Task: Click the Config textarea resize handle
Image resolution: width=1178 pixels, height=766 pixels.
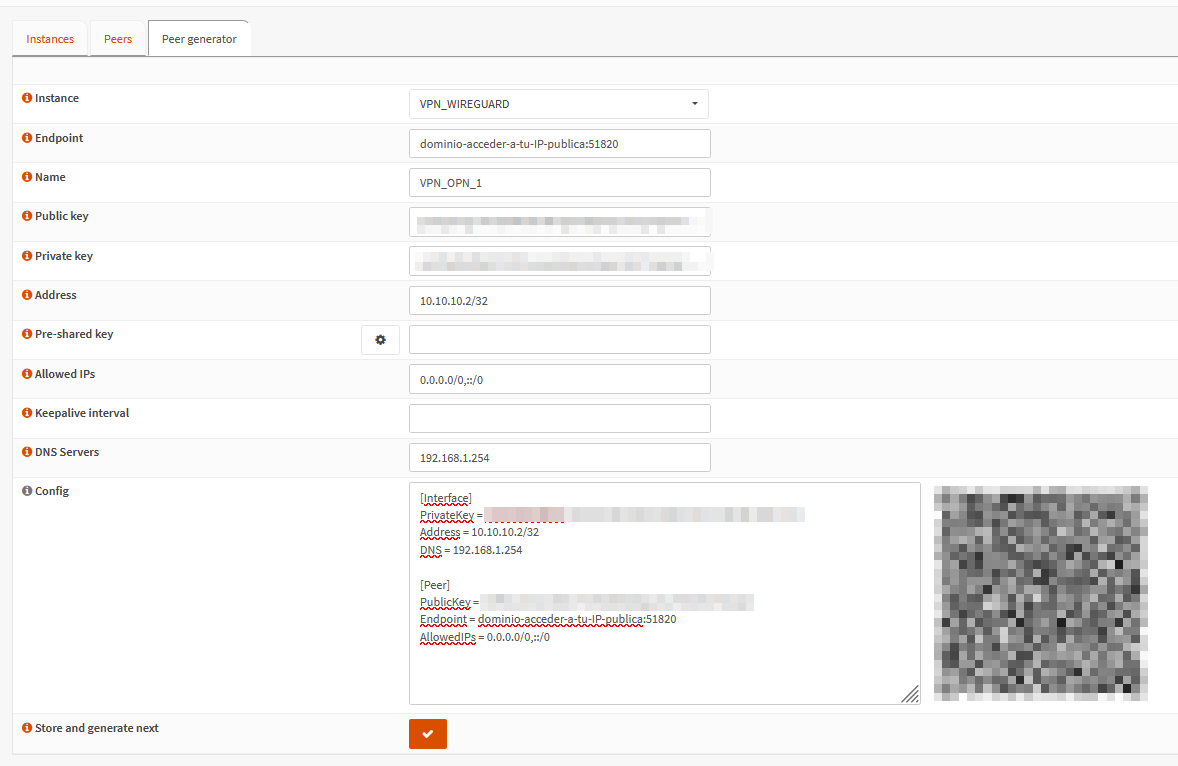Action: tap(910, 694)
